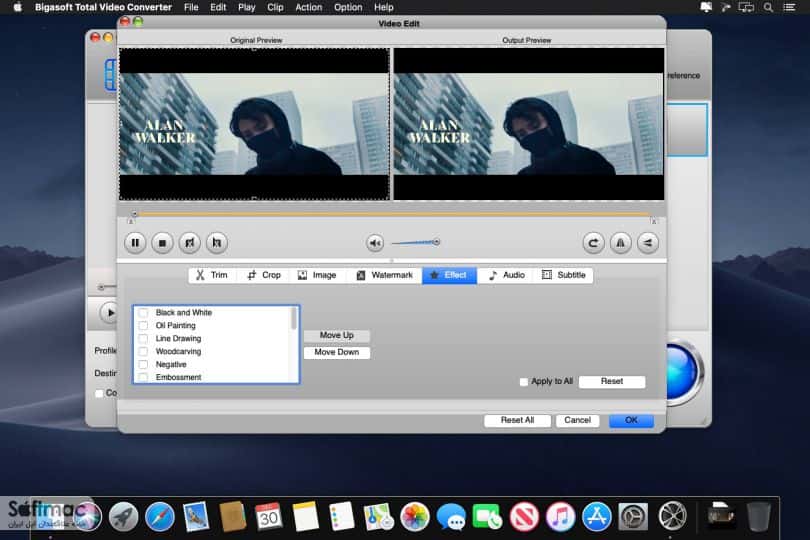Reset the effect settings with Reset
Screen dimensions: 810x540
point(612,381)
